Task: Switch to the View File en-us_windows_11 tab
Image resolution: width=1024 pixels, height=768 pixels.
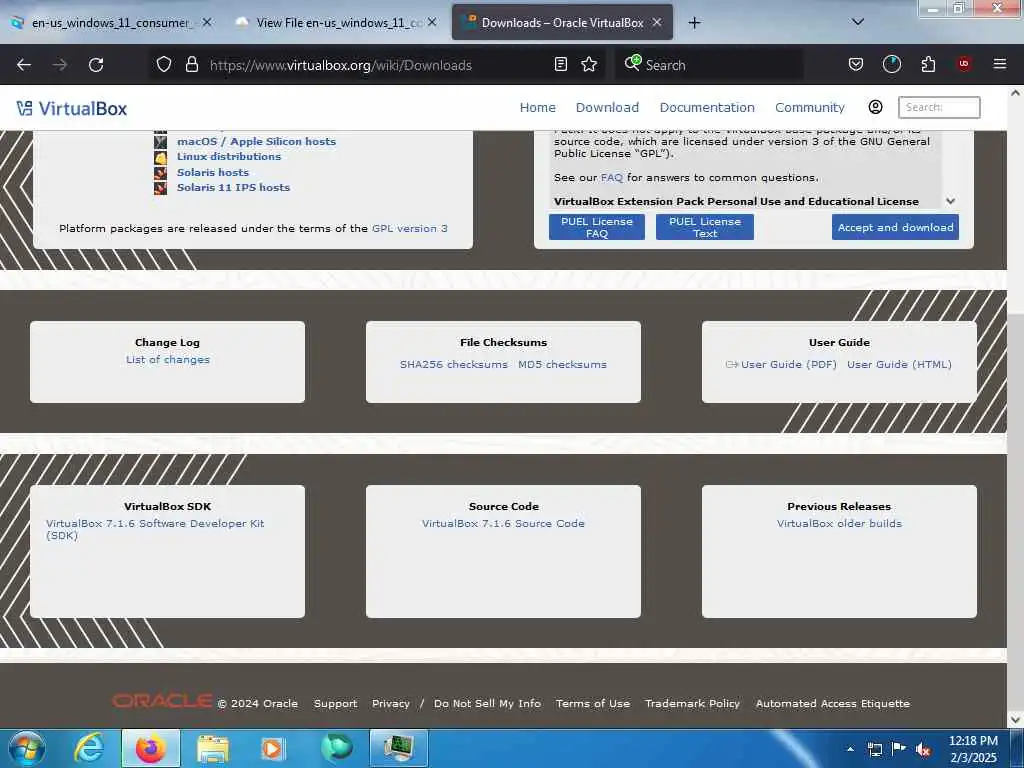Action: (338, 23)
